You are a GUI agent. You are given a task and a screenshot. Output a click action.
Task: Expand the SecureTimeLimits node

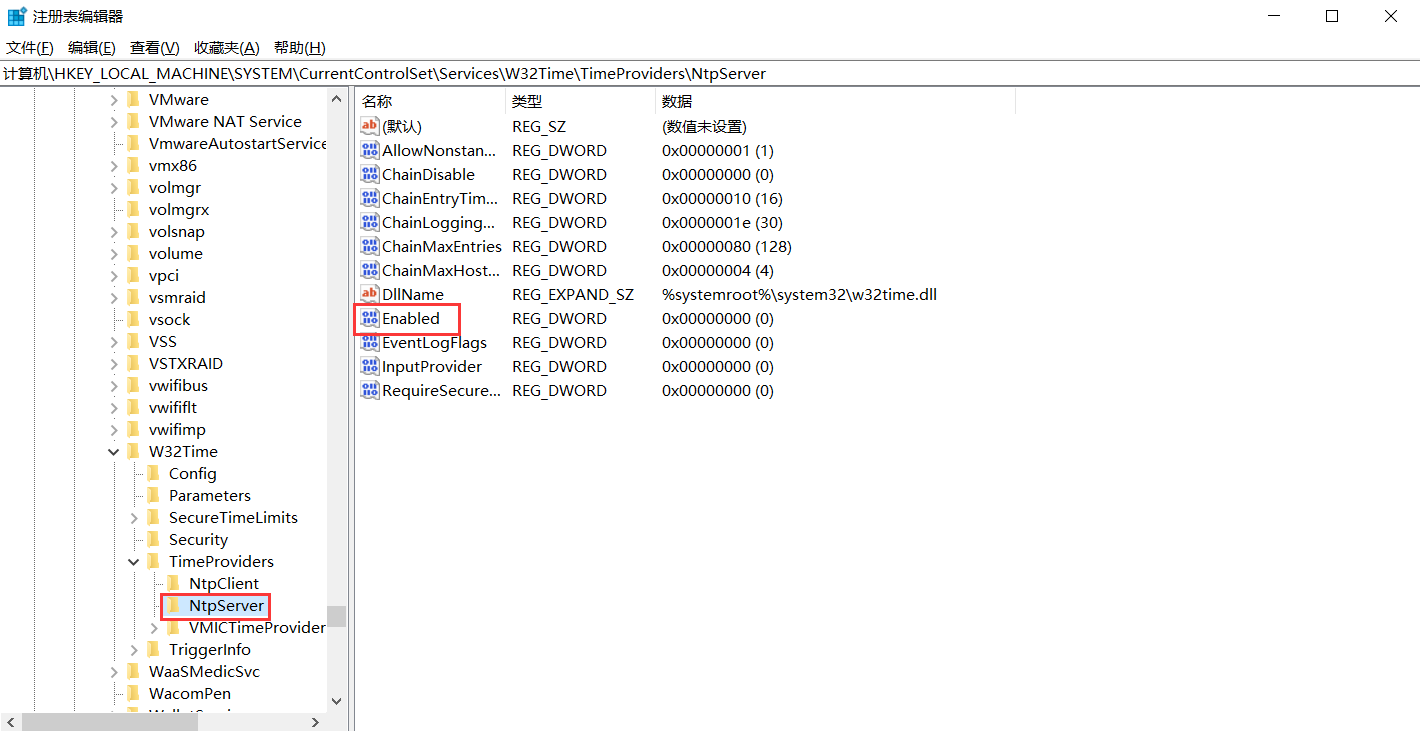click(133, 518)
